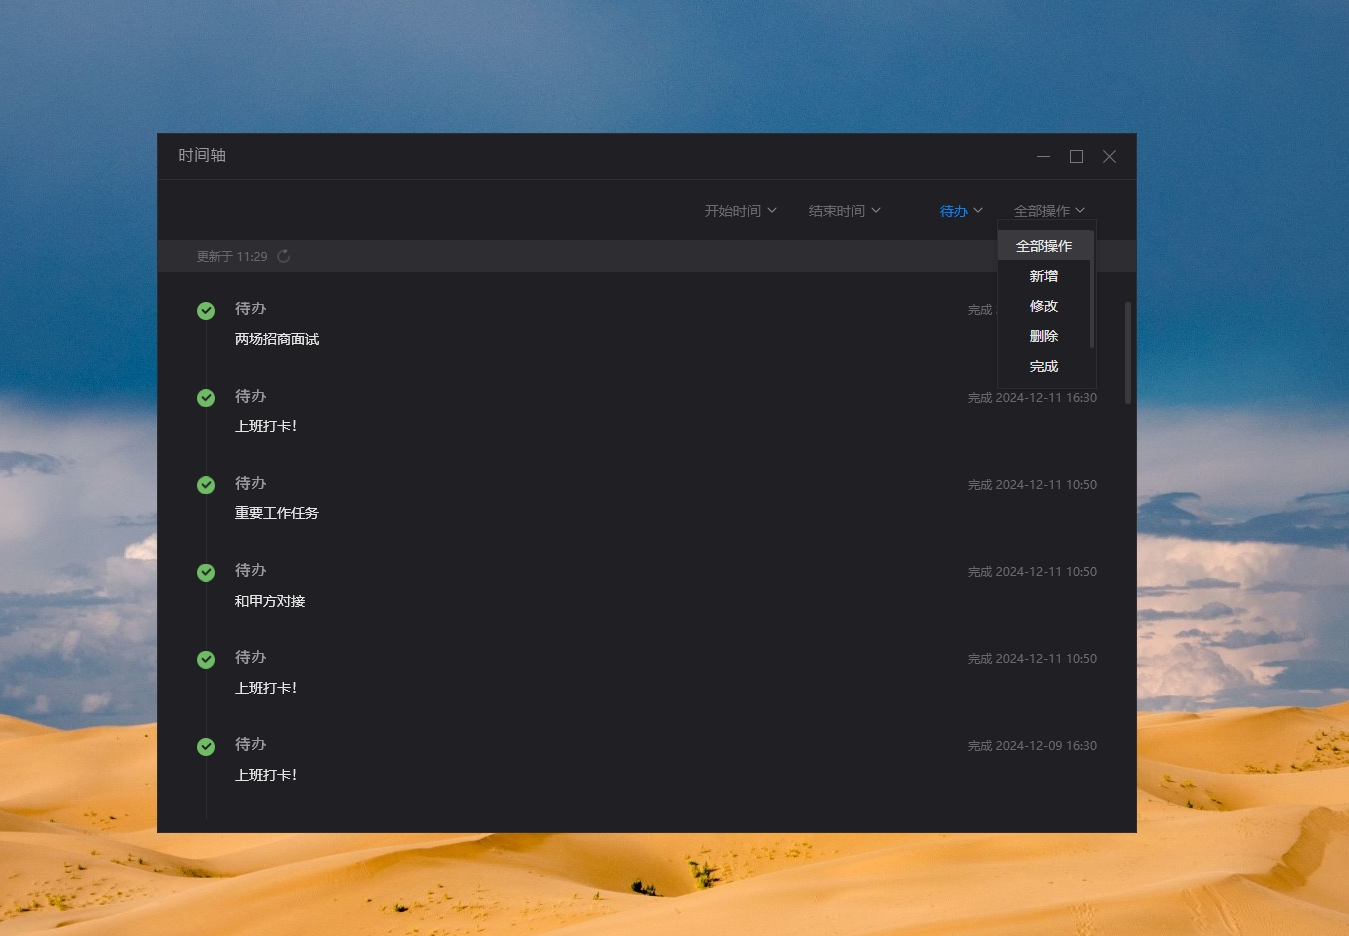Click the green check icon for 两场招商面试

tap(206, 311)
